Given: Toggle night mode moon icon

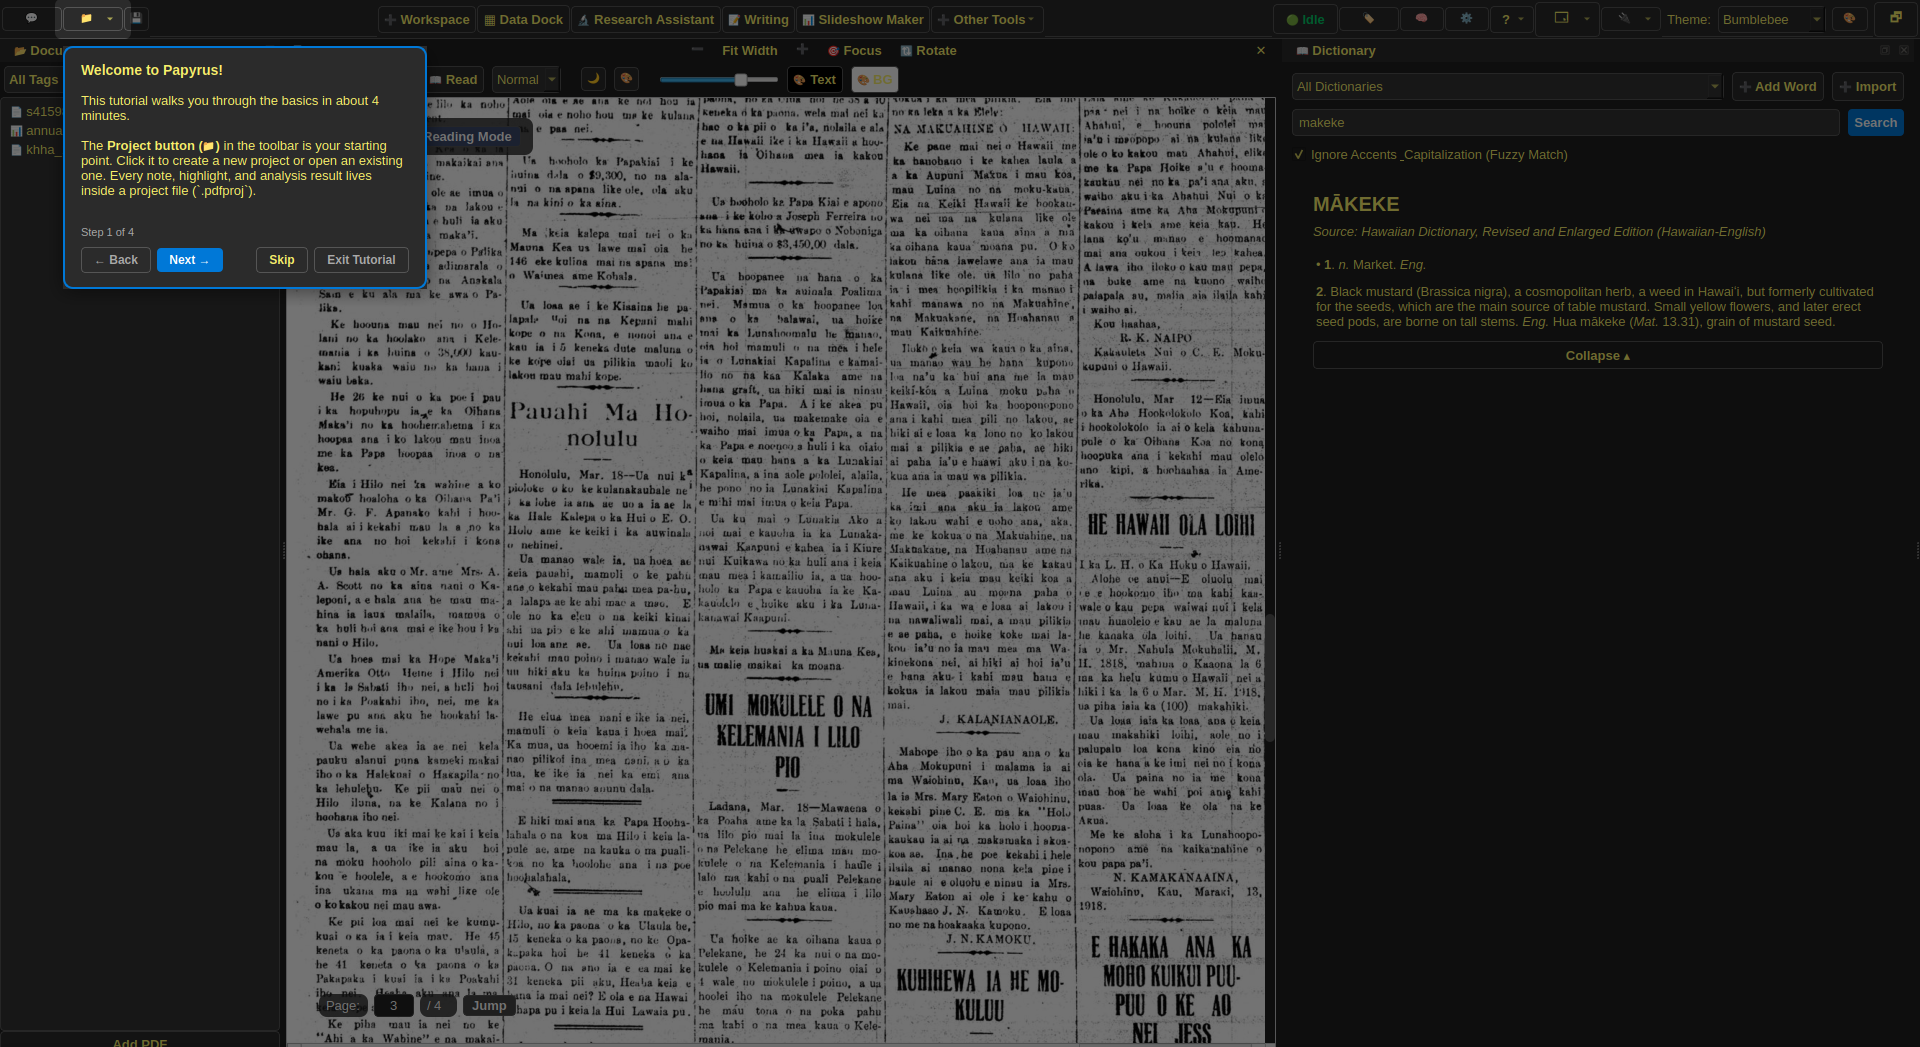Looking at the screenshot, I should point(593,79).
